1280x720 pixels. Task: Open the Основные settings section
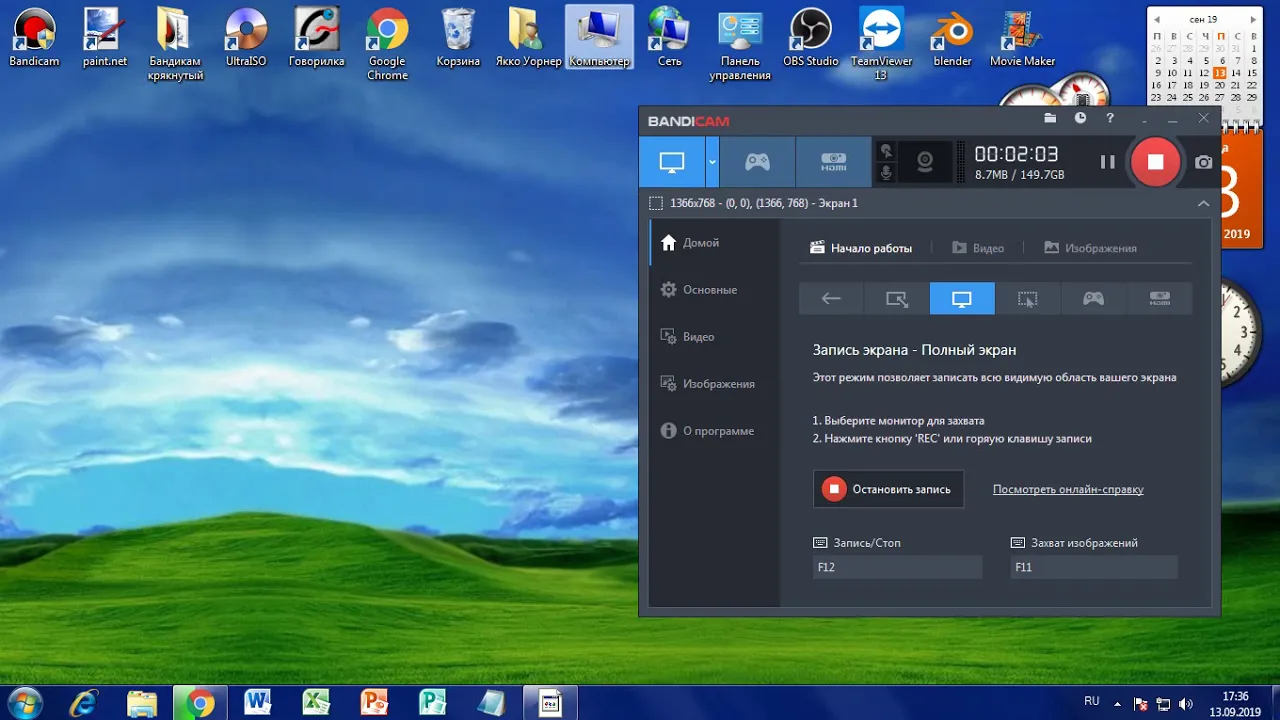[714, 290]
